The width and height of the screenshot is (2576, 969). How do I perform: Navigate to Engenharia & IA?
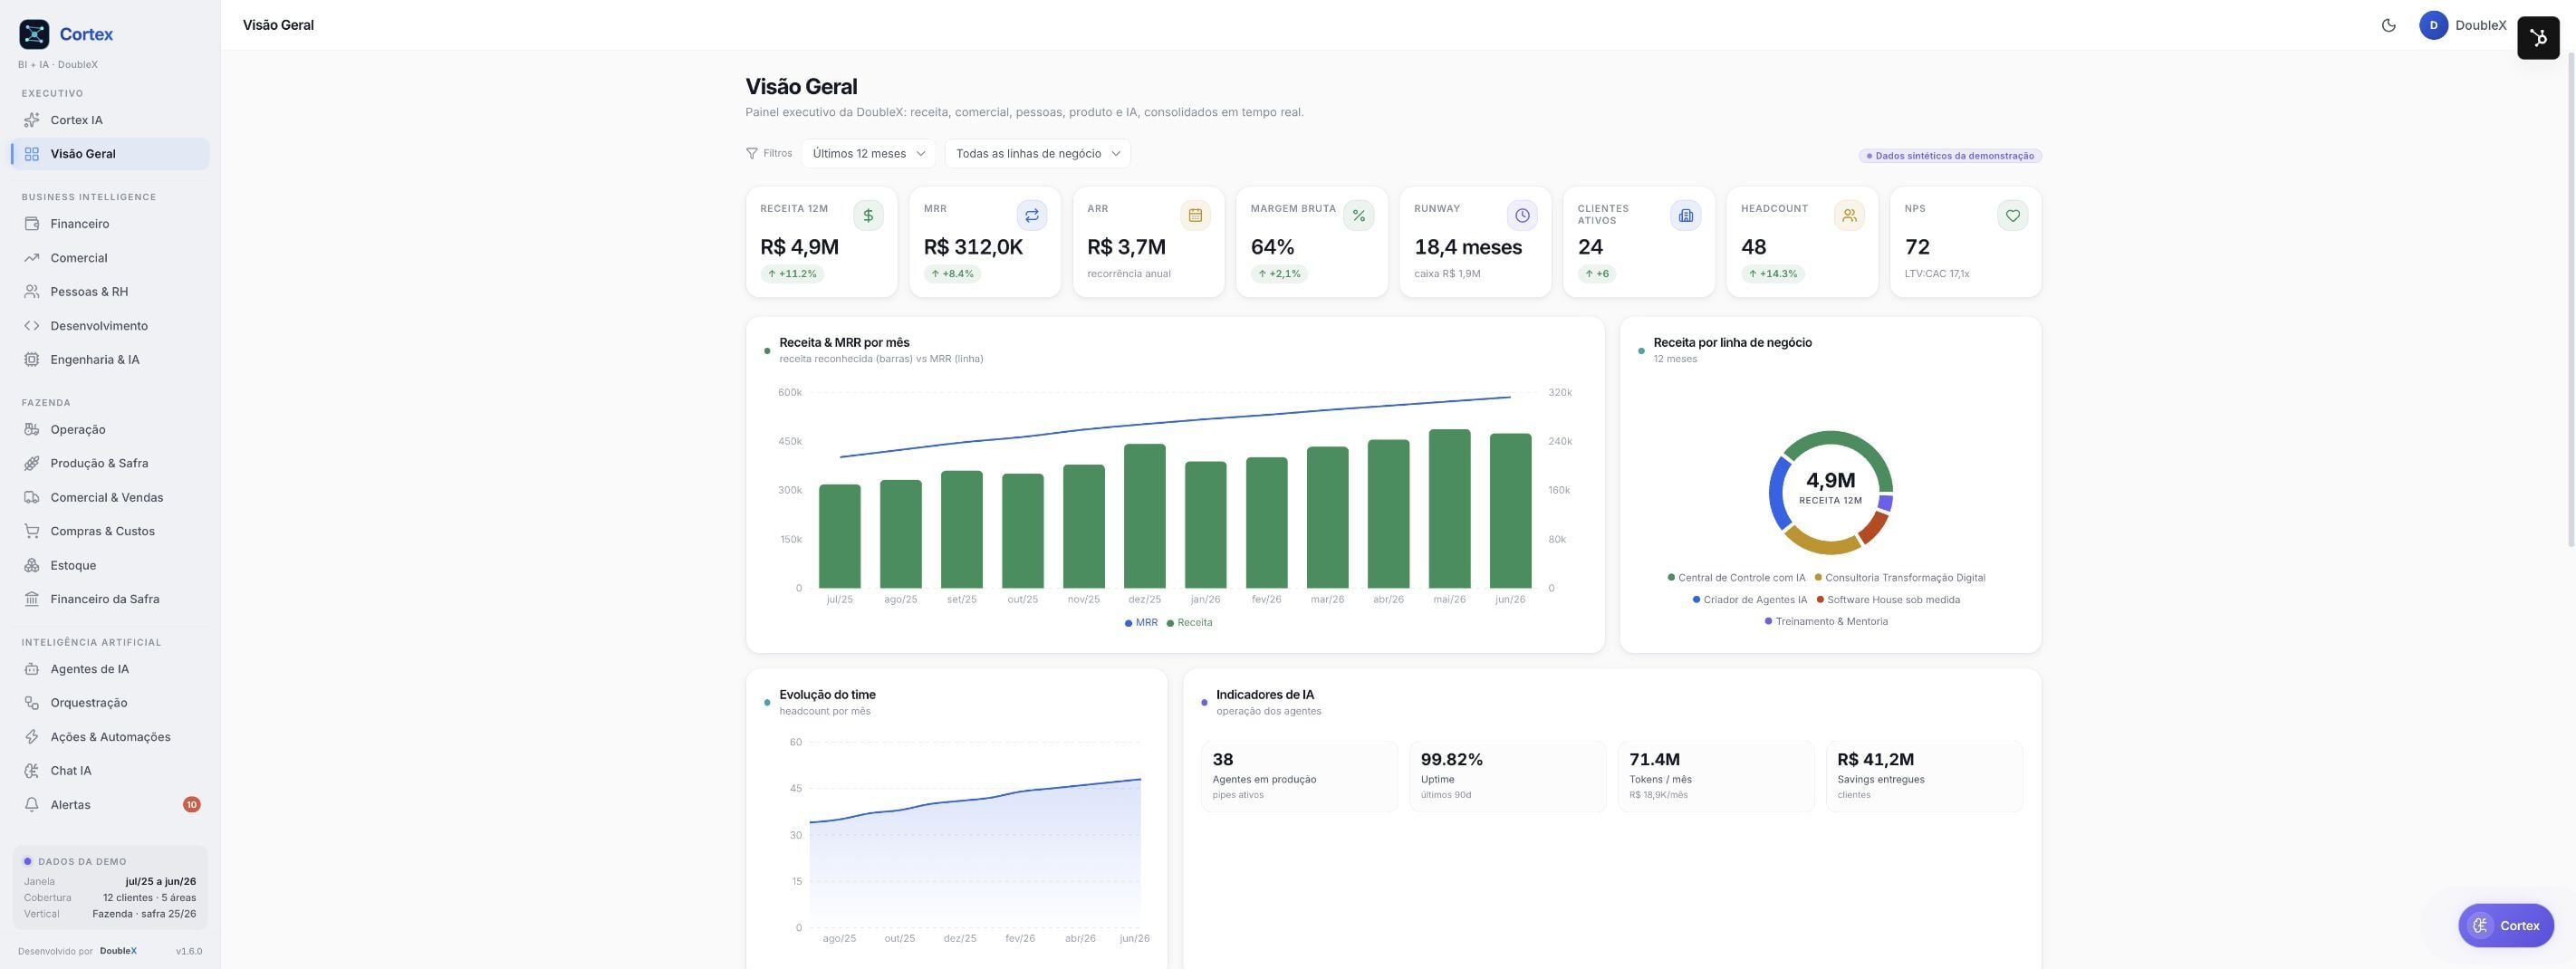click(x=110, y=360)
